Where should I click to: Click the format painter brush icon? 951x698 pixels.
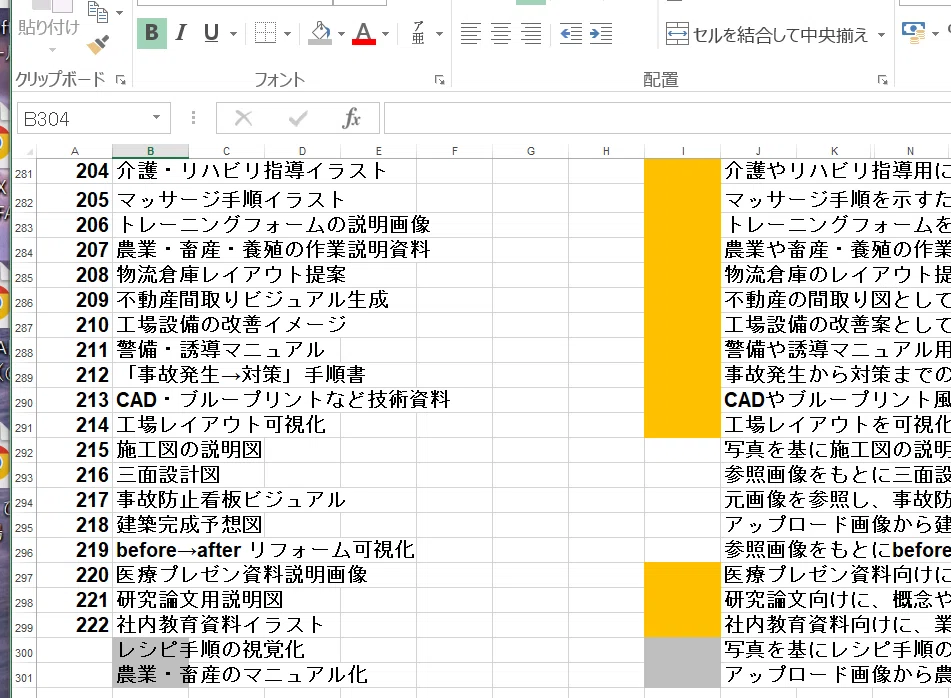(x=98, y=44)
